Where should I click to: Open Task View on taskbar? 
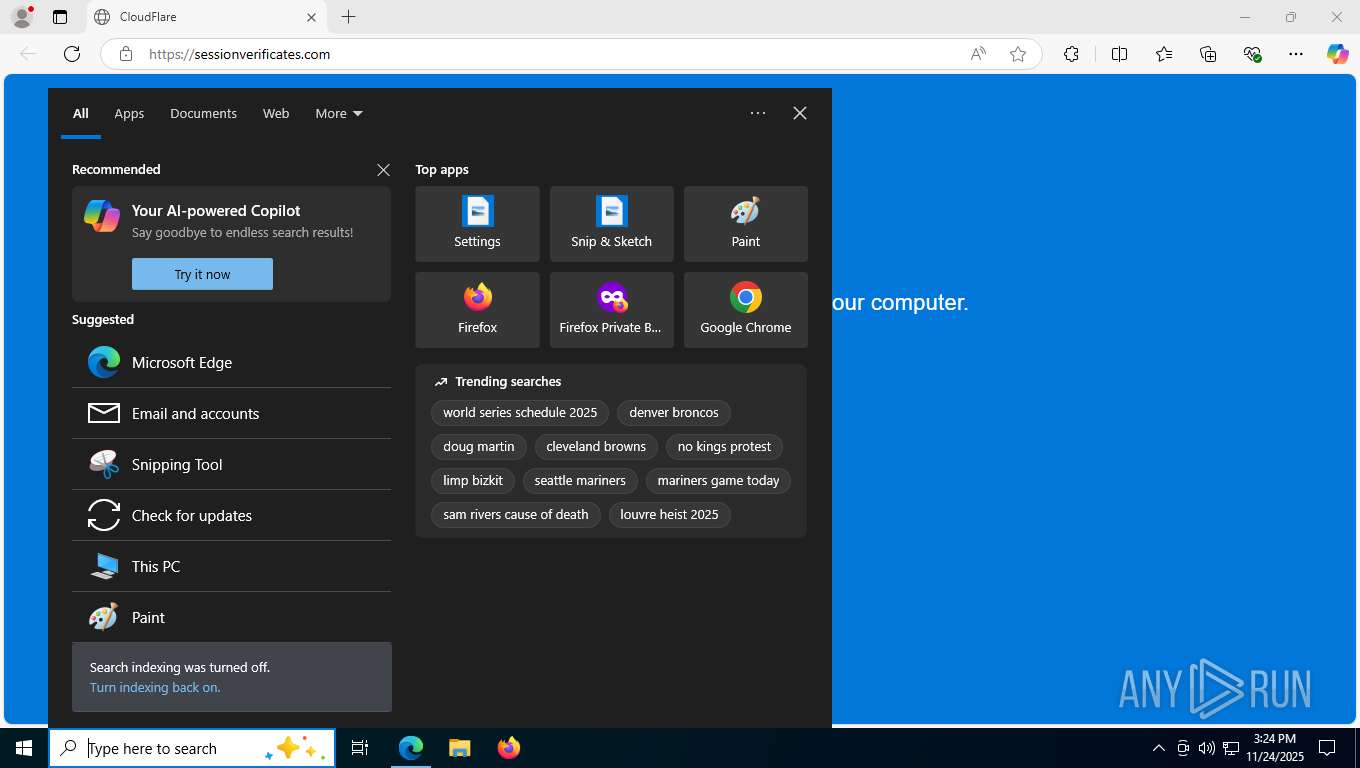point(360,748)
